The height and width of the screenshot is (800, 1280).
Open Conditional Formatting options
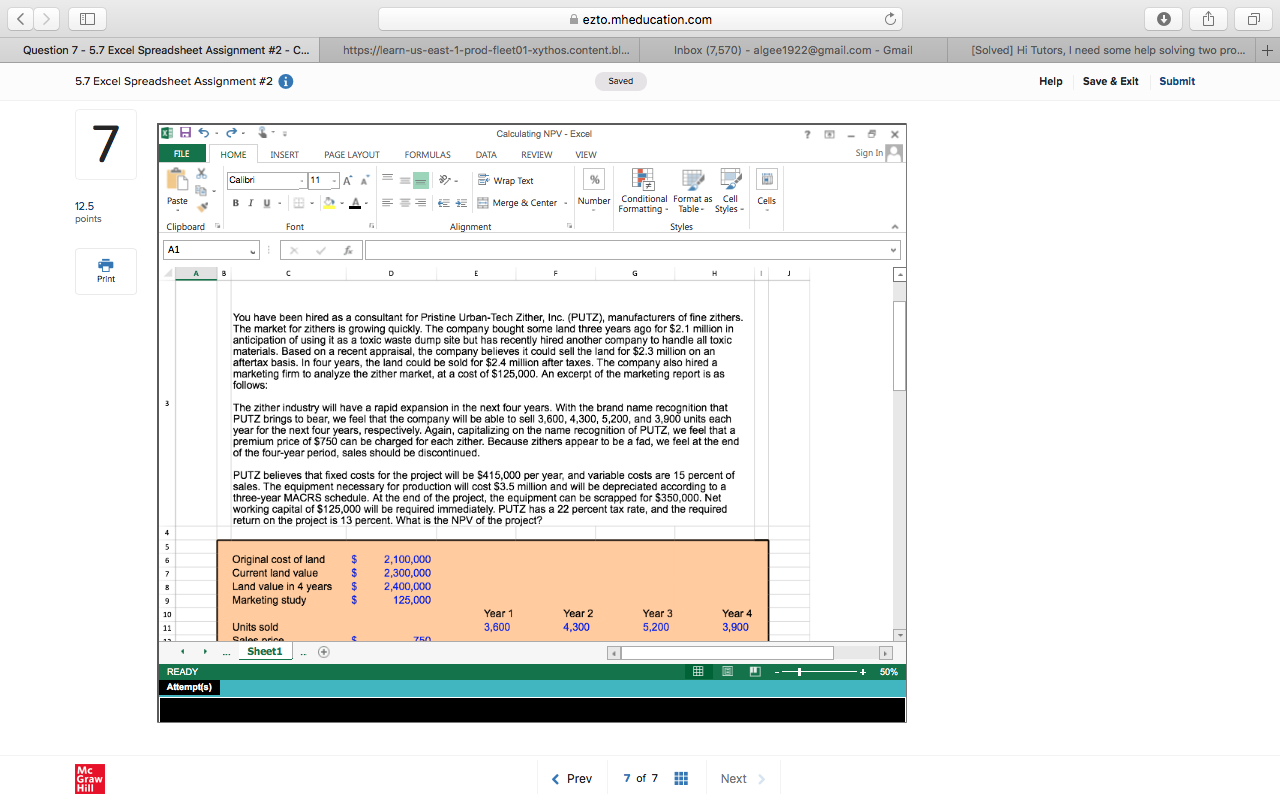[x=643, y=190]
